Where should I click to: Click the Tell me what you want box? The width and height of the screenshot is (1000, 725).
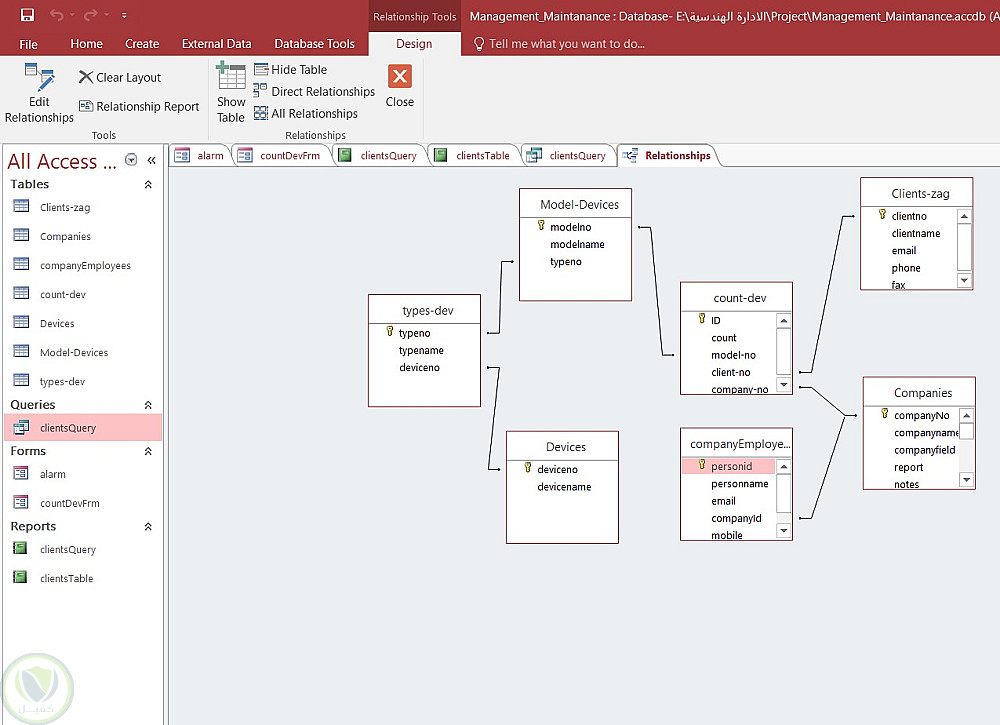[559, 43]
